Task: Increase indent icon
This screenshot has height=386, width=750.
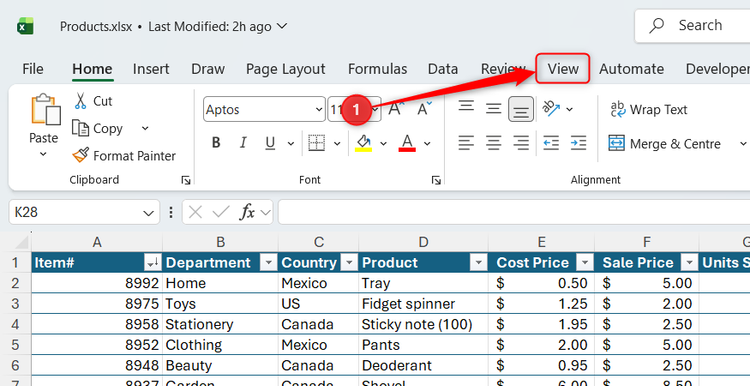Action: pyautogui.click(x=578, y=143)
